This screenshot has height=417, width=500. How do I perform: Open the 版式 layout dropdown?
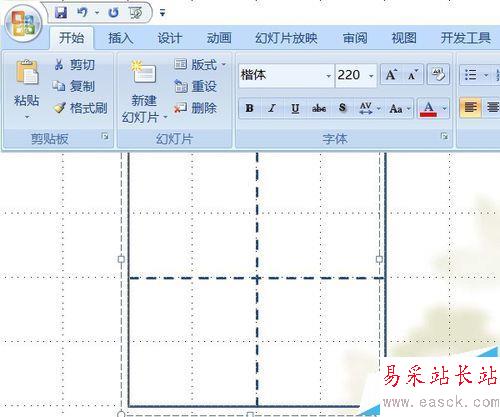click(200, 64)
